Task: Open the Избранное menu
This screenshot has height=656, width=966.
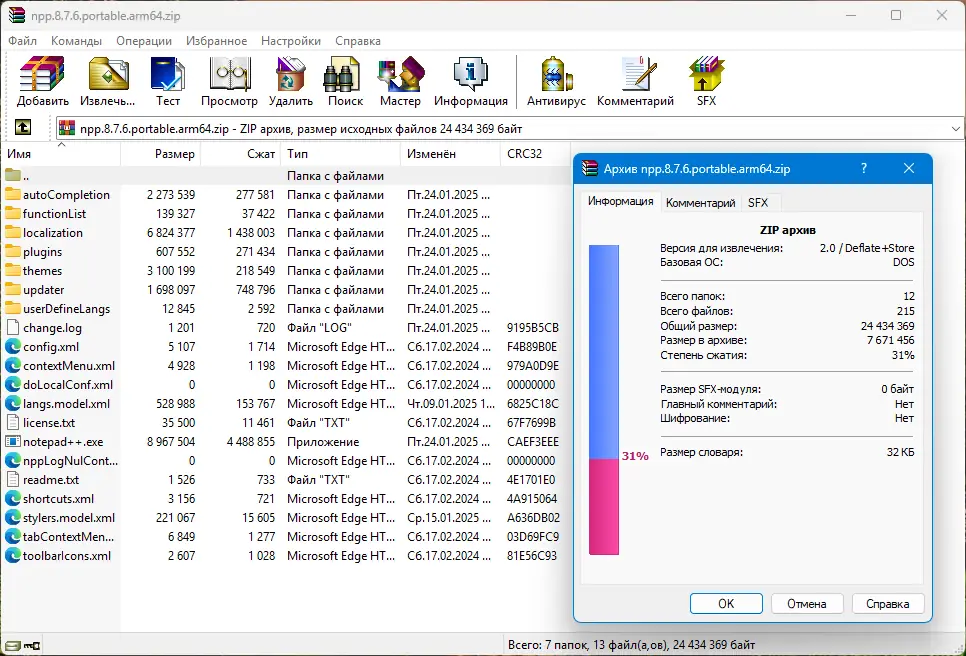Action: pyautogui.click(x=216, y=41)
